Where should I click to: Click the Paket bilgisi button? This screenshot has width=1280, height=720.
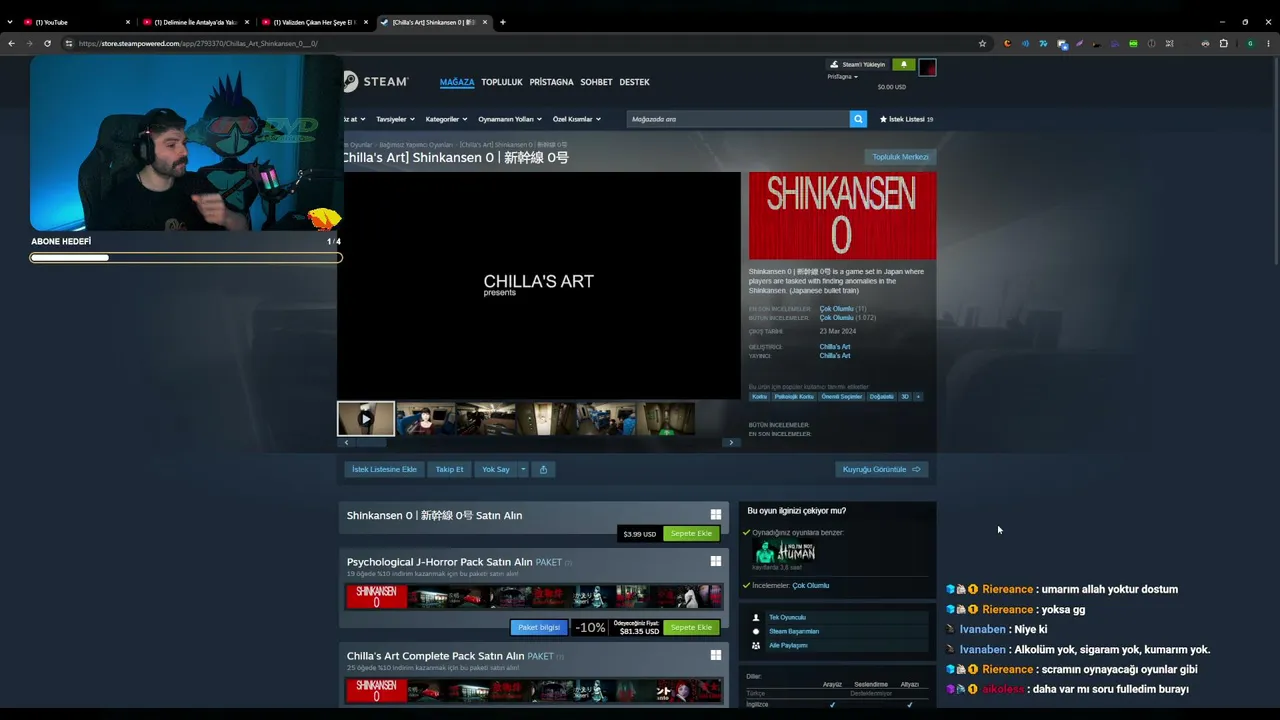click(x=539, y=627)
